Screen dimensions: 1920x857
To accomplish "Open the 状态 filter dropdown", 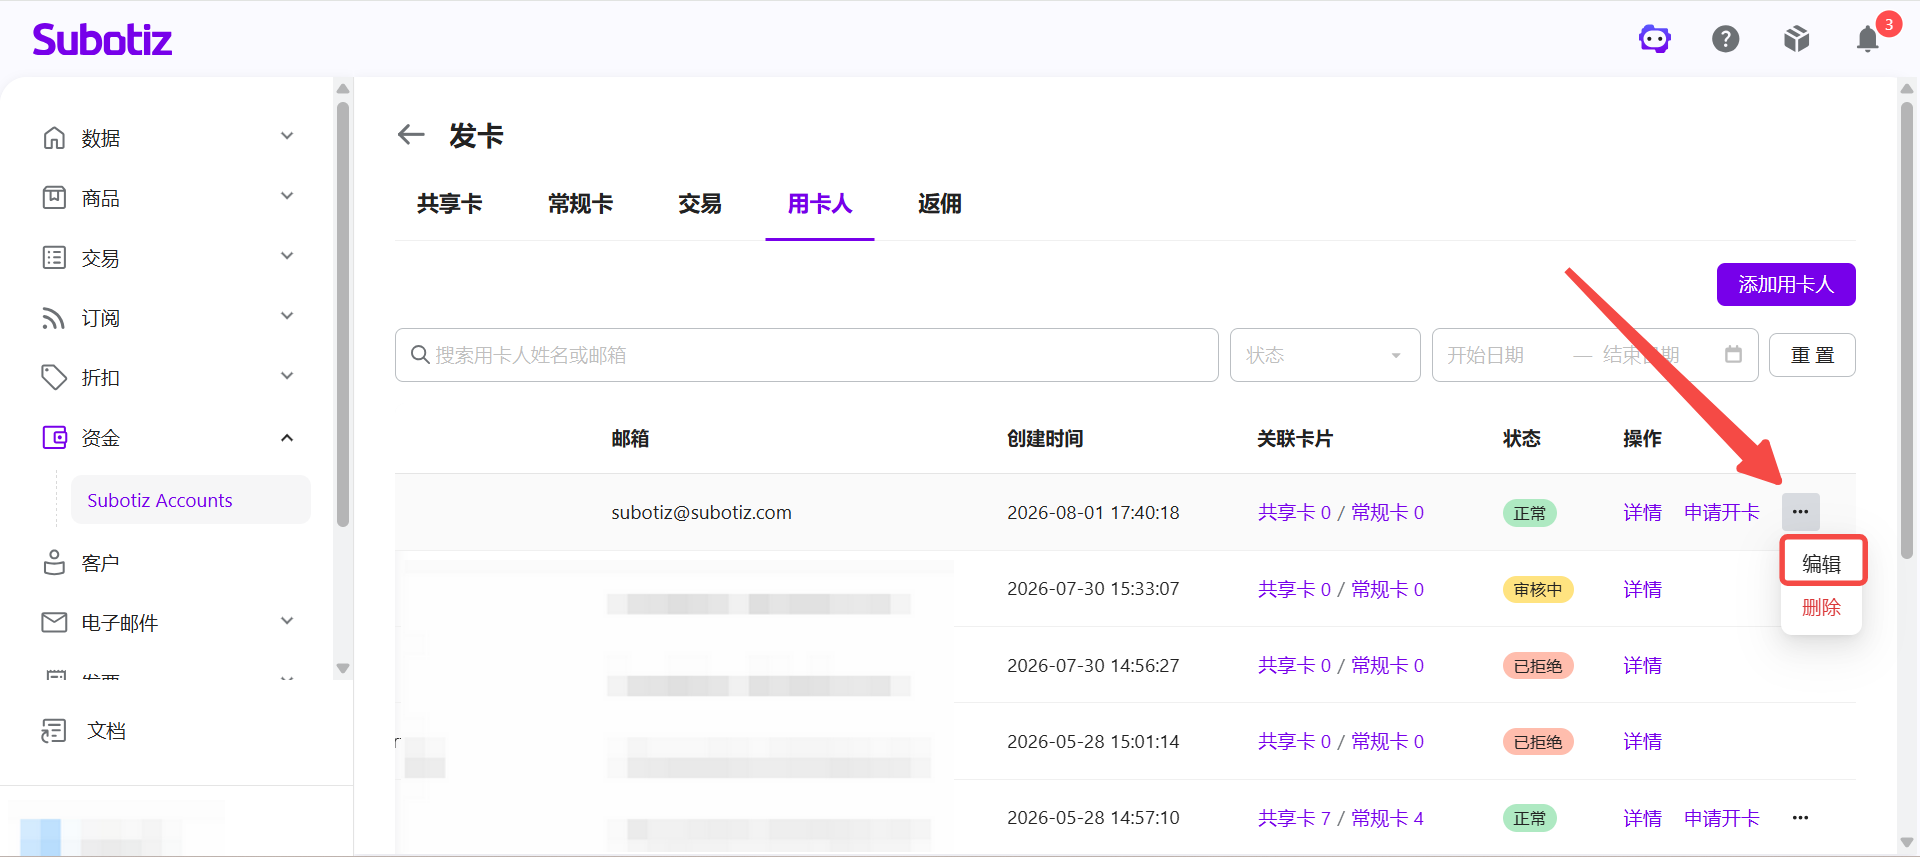I will pyautogui.click(x=1325, y=355).
